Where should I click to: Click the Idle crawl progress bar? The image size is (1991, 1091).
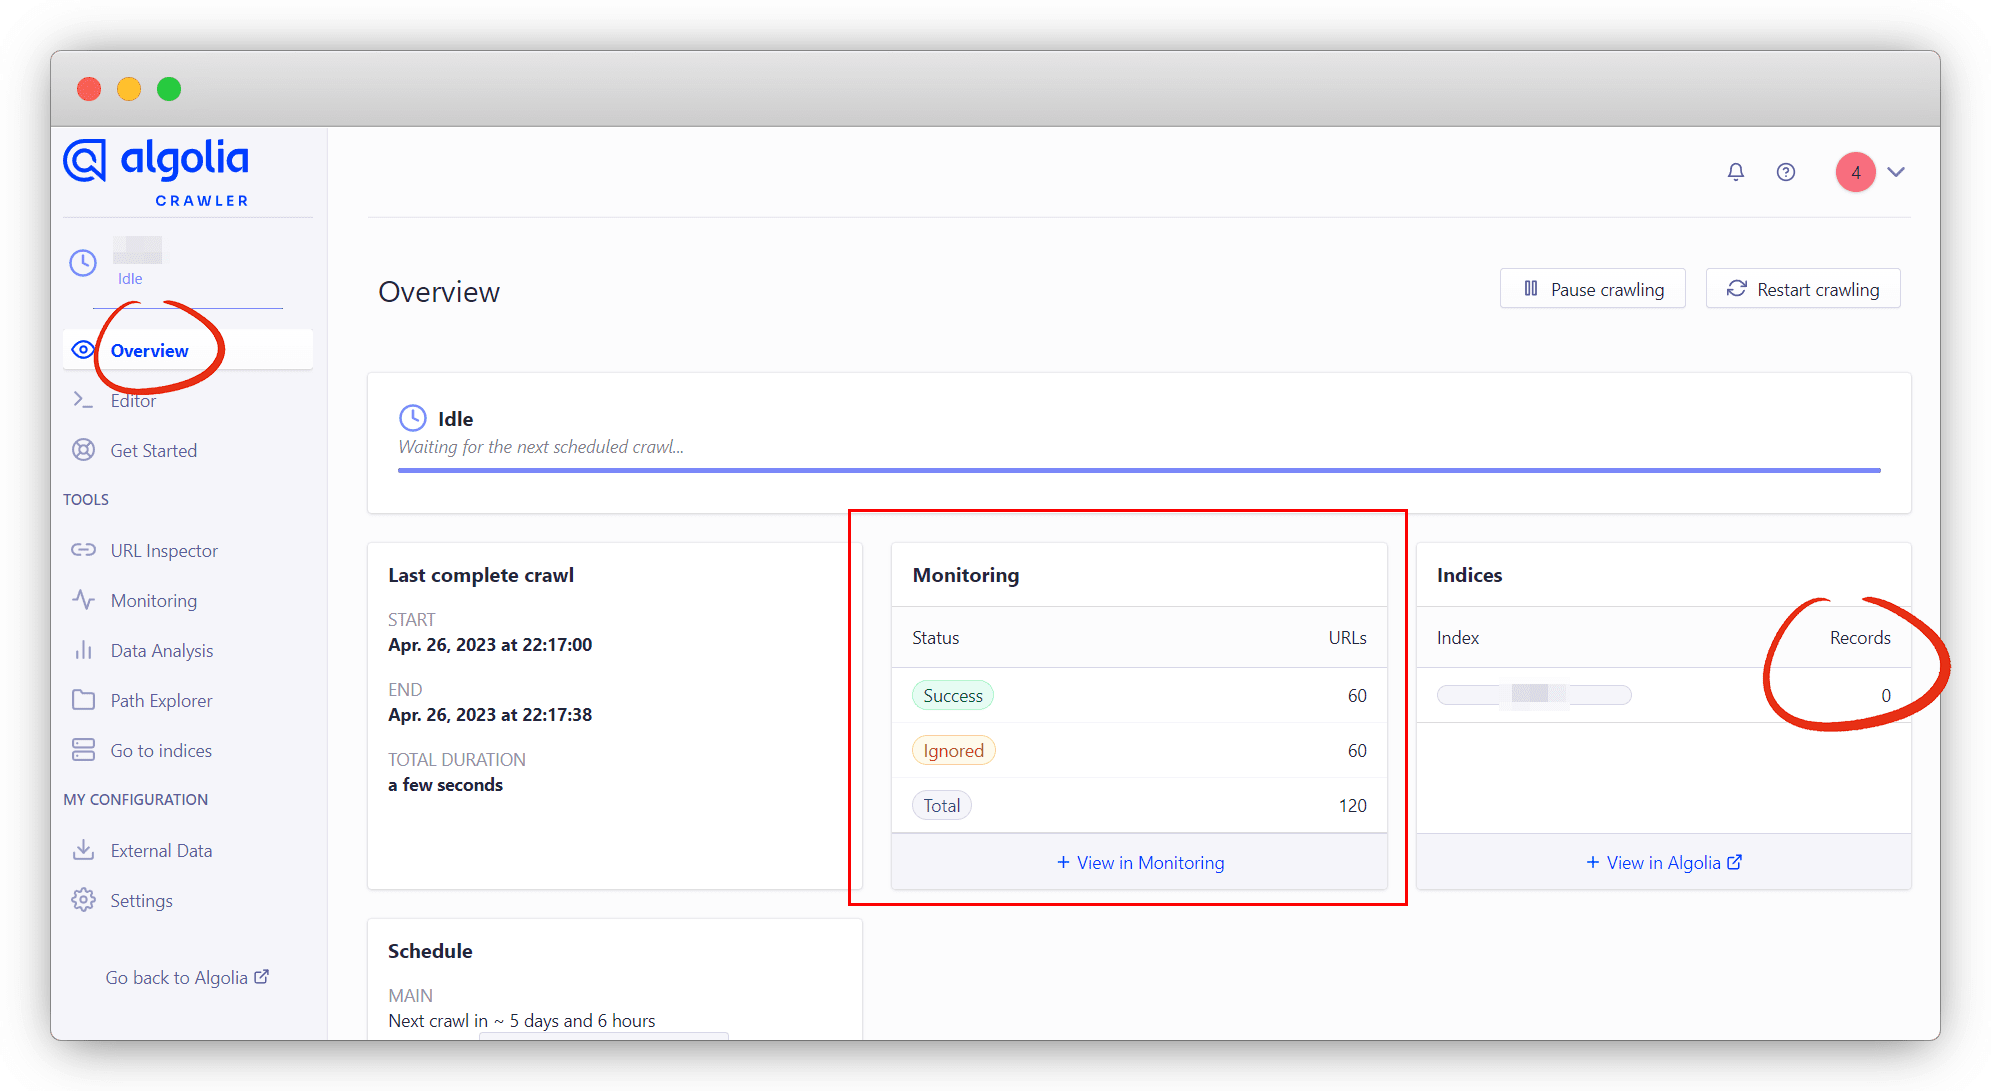(1138, 470)
